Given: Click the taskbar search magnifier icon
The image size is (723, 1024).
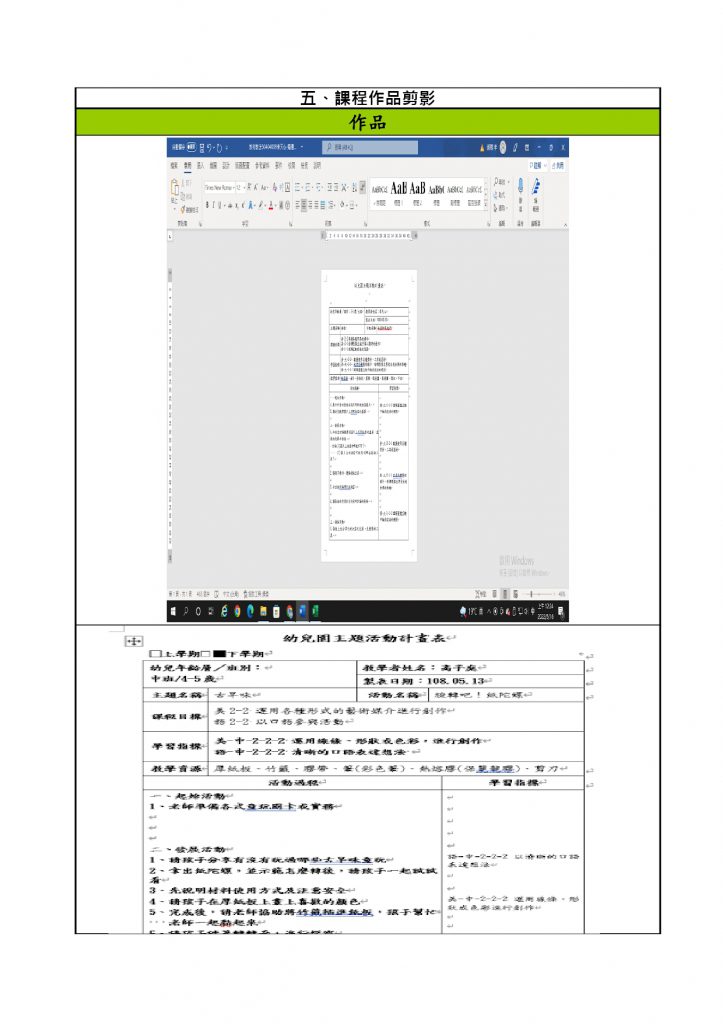Looking at the screenshot, I should pyautogui.click(x=185, y=611).
